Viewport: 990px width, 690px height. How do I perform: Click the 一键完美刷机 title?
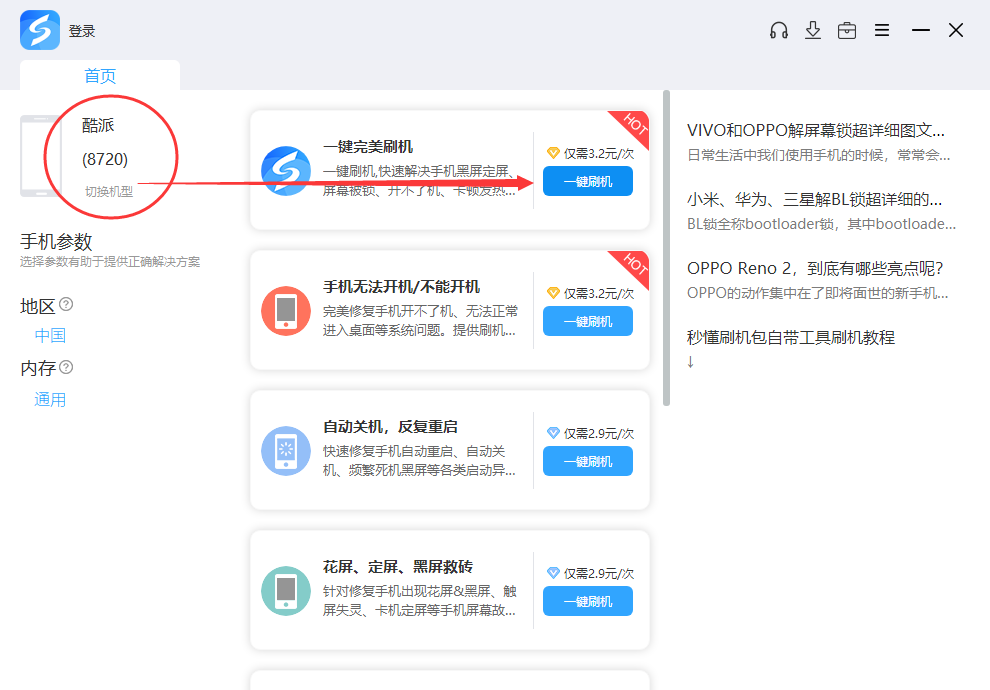pyautogui.click(x=368, y=147)
